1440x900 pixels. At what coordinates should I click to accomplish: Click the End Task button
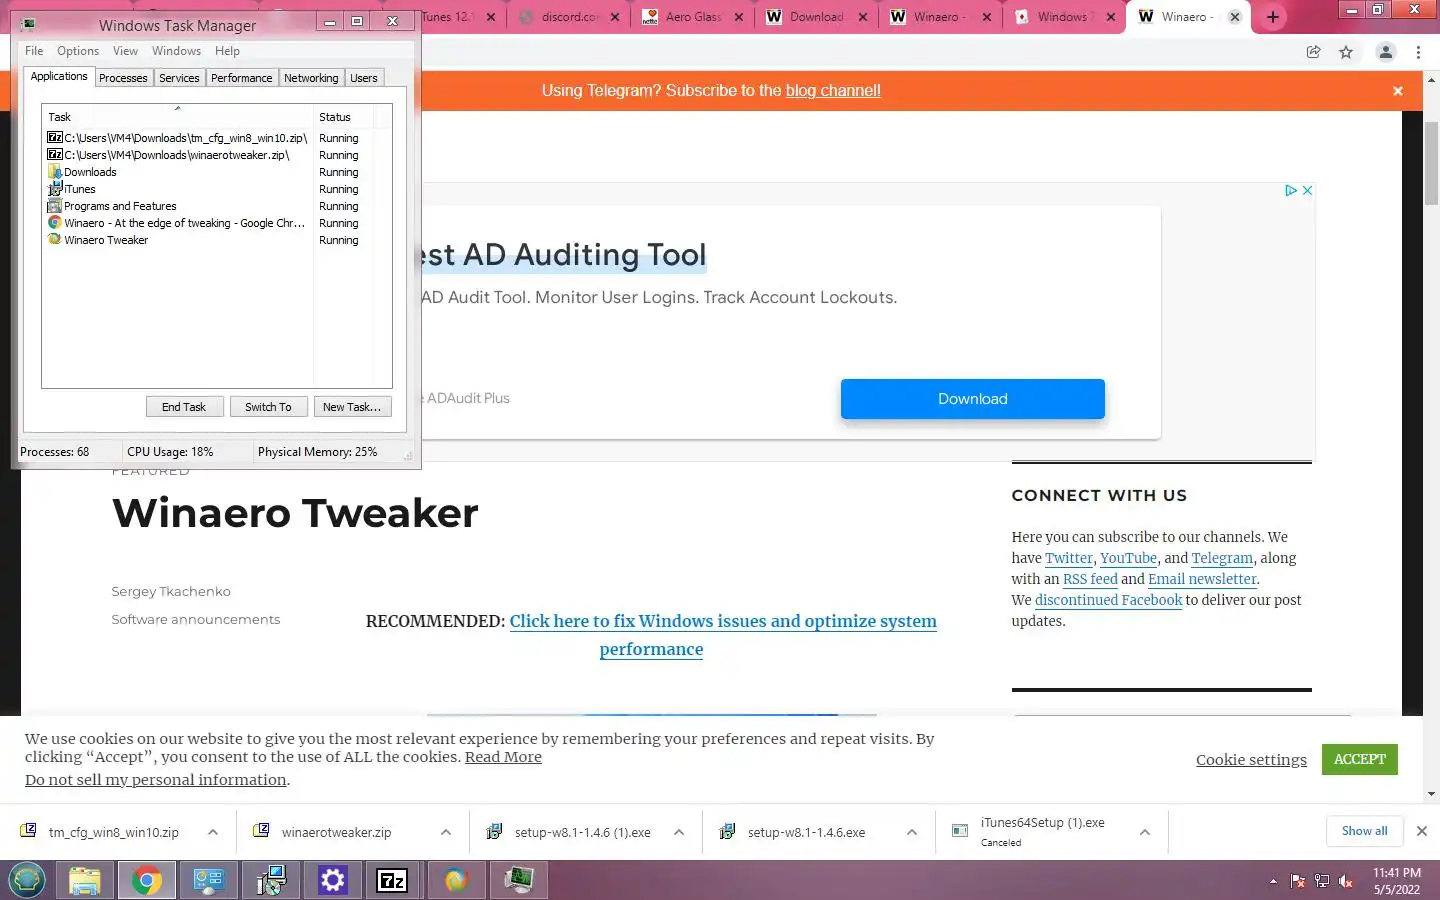click(184, 407)
